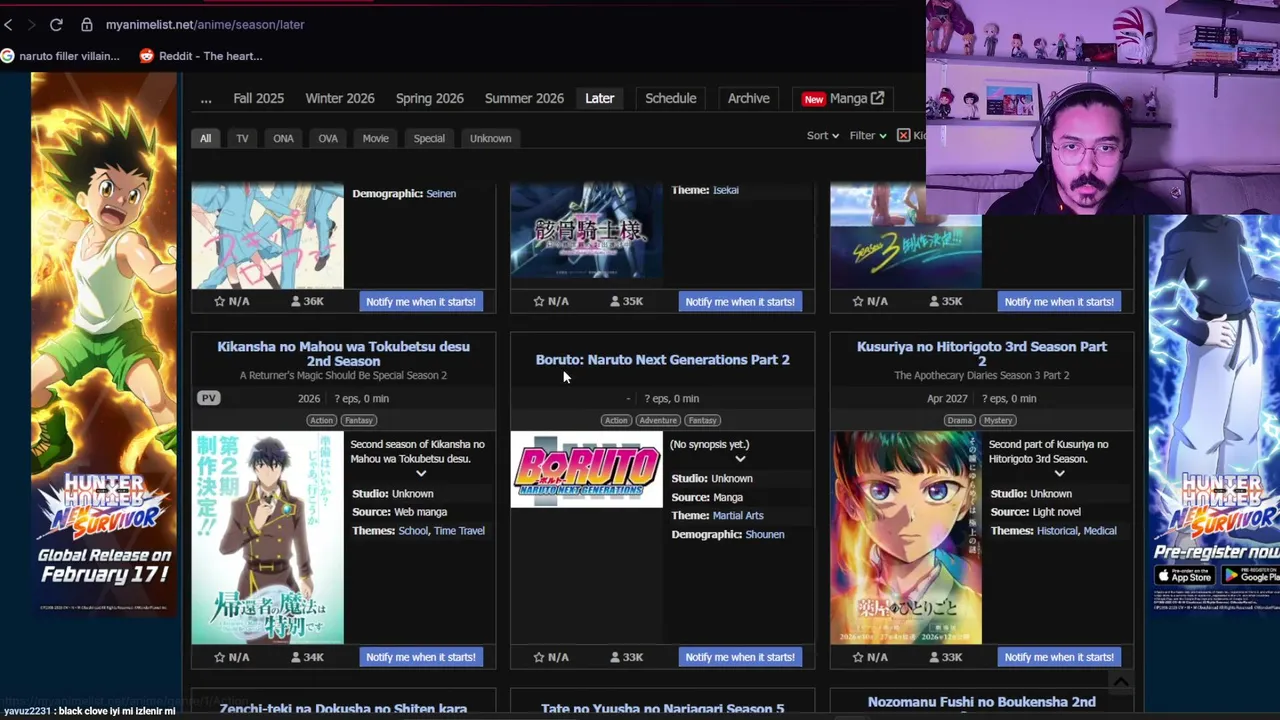Open the Summer 2026 season tab
Image resolution: width=1280 pixels, height=720 pixels.
[x=524, y=98]
